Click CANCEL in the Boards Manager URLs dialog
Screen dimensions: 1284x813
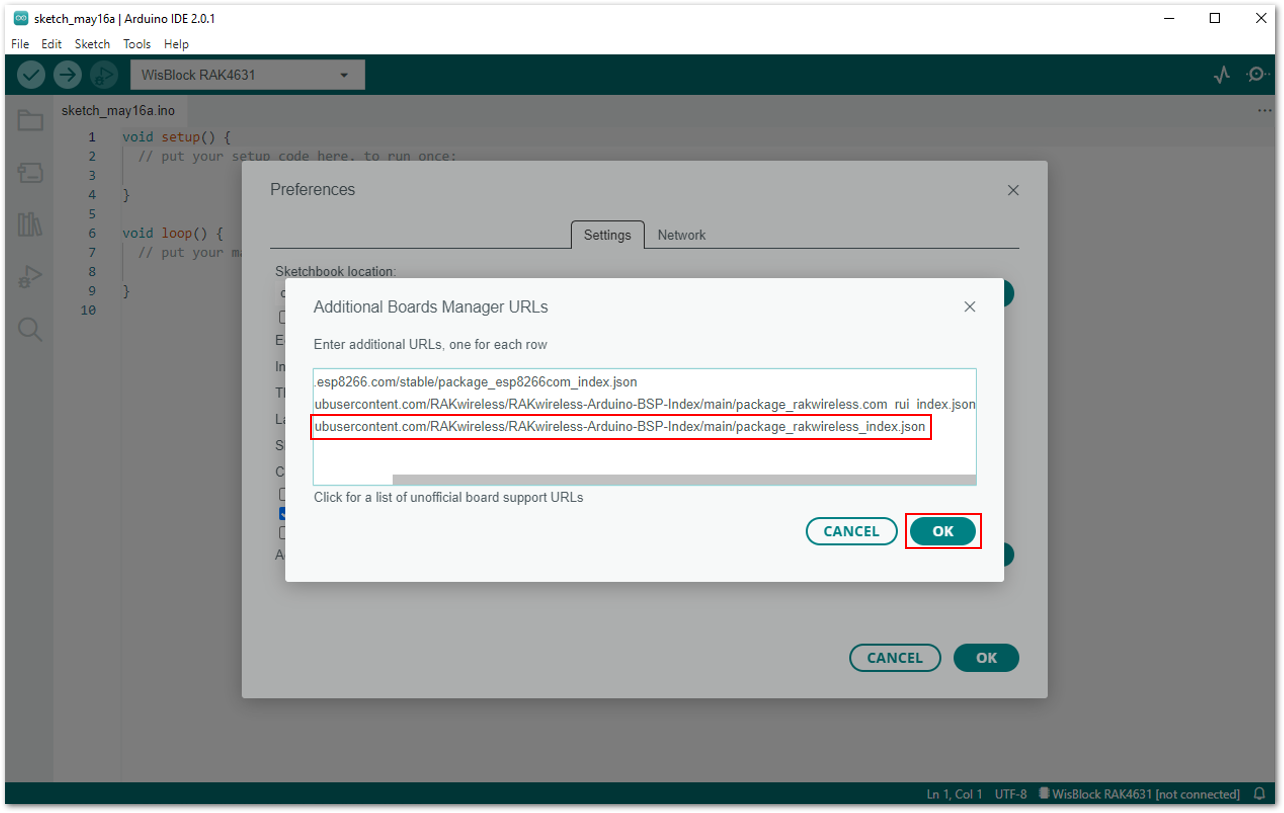click(851, 531)
